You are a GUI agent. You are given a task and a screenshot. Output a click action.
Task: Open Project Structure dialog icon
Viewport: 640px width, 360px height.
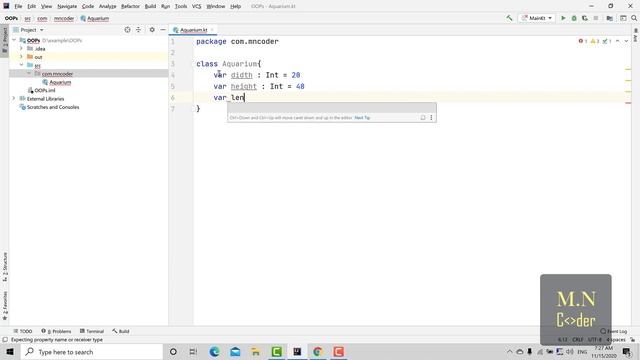point(609,18)
